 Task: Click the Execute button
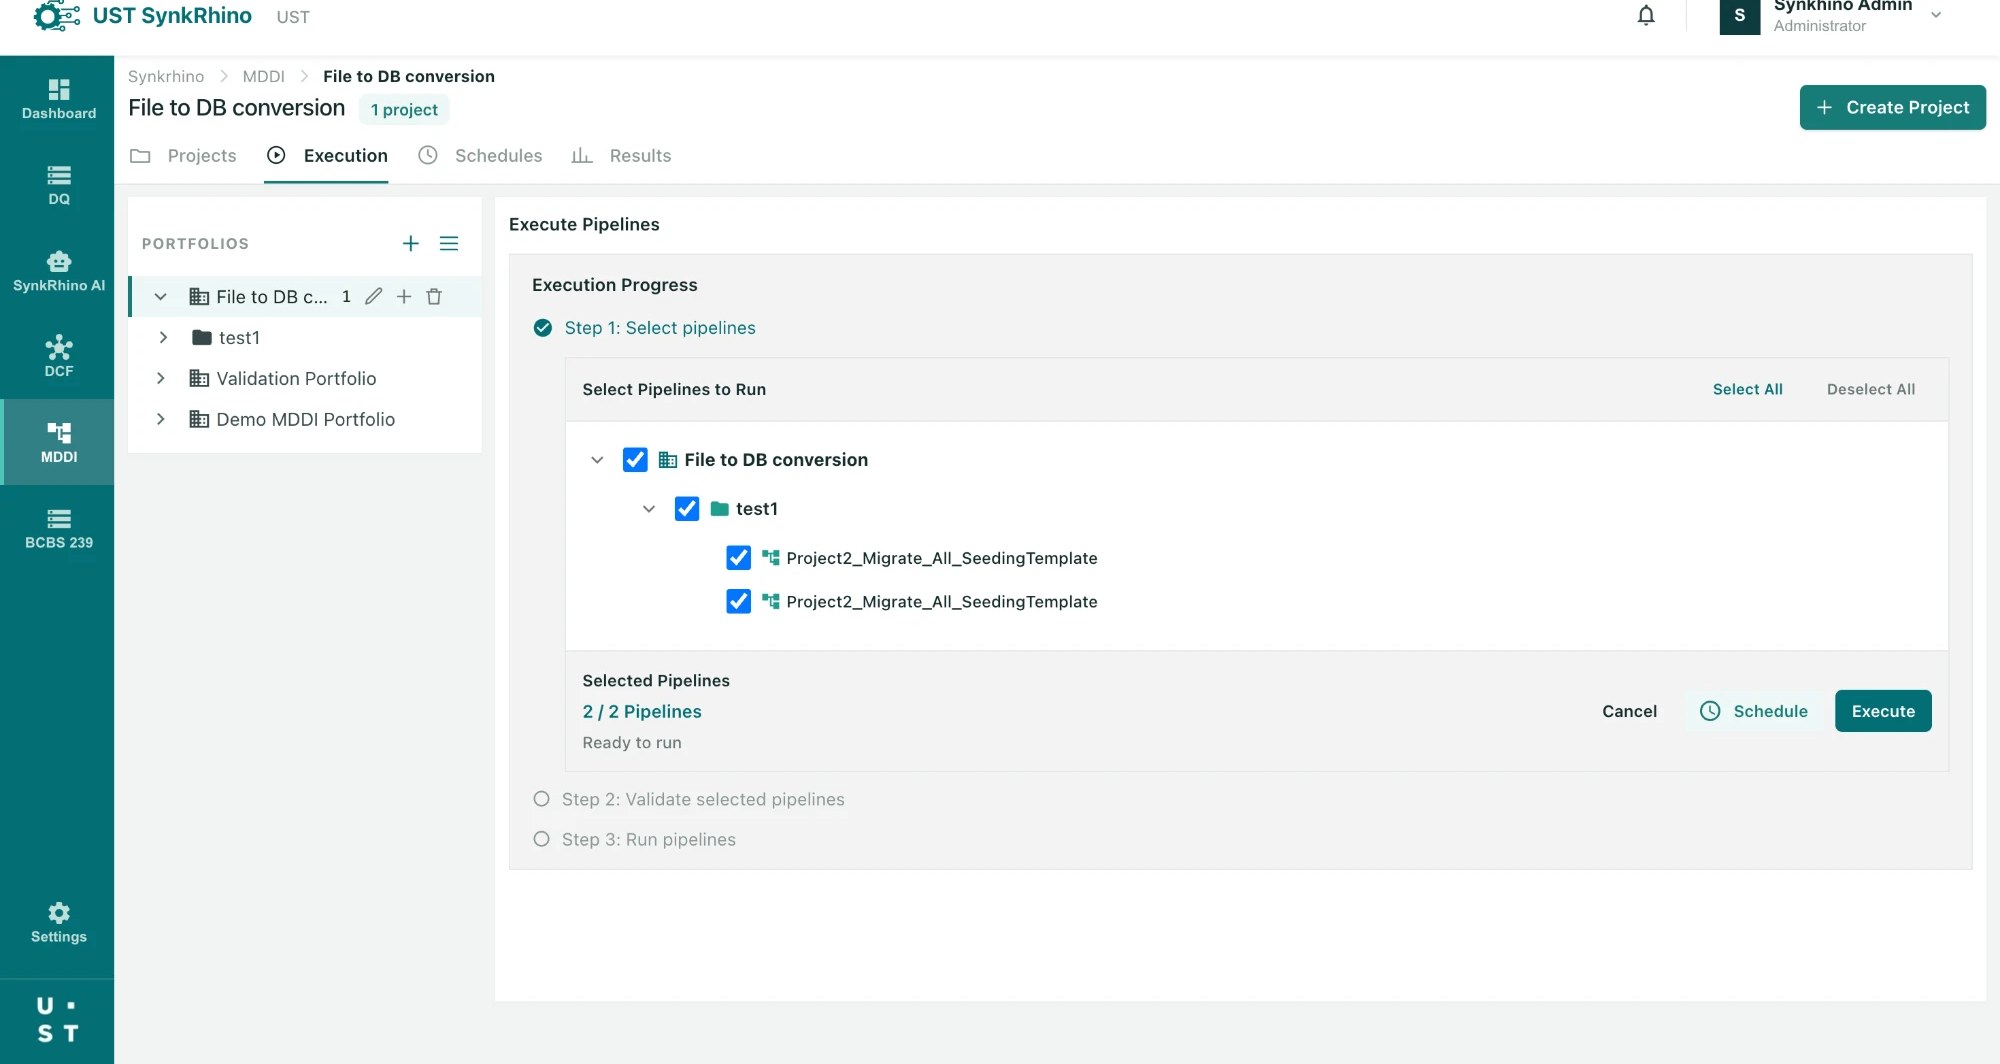click(1883, 711)
